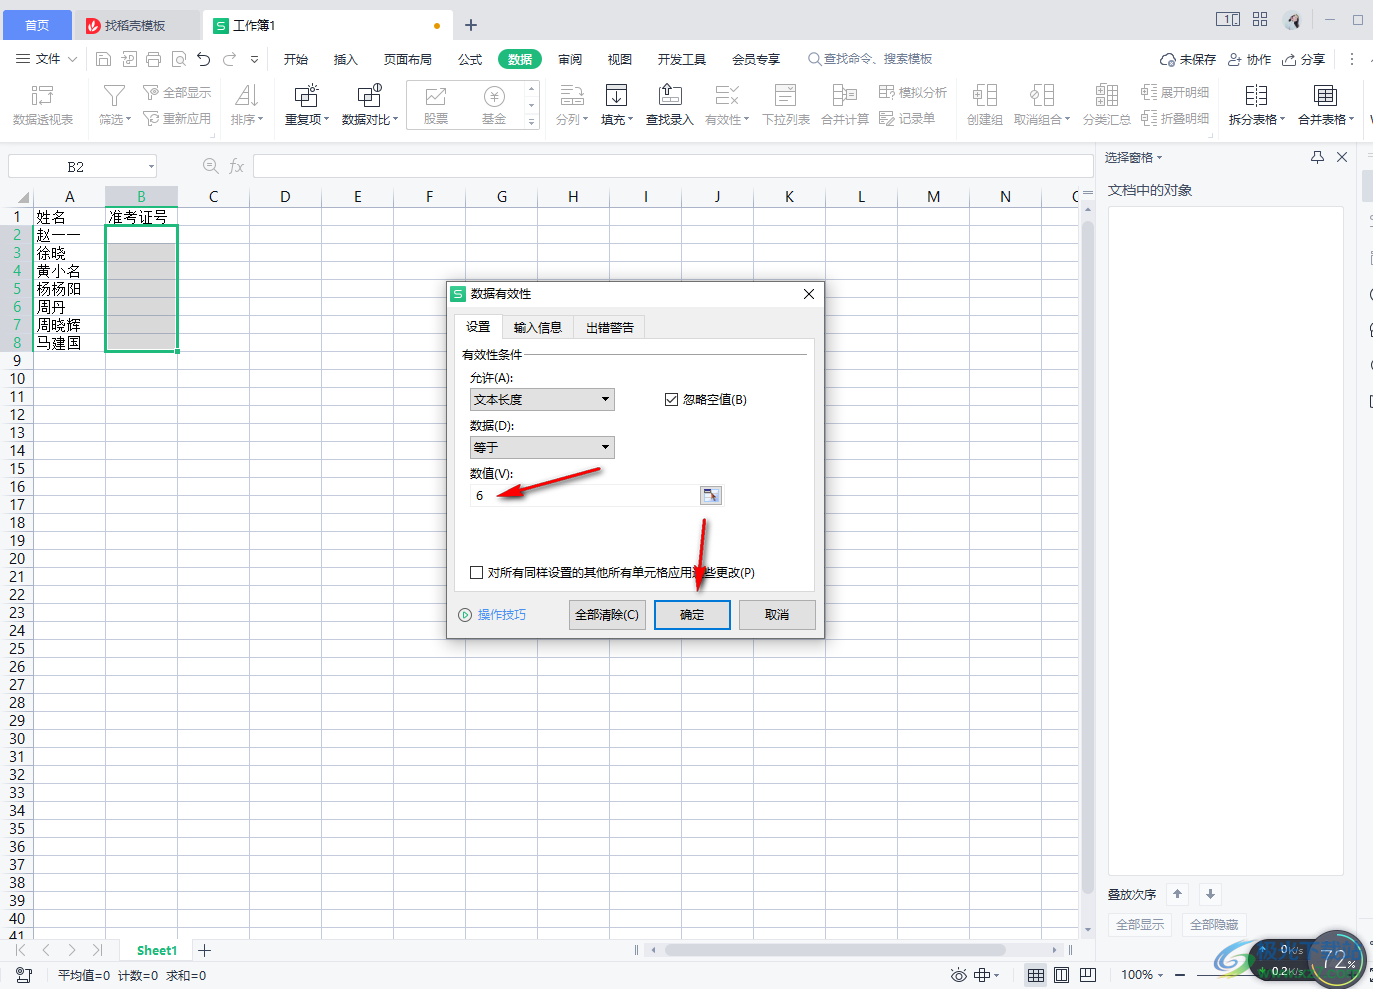The height and width of the screenshot is (989, 1373).
Task: Open 合并计算 consolidate tool
Action: [x=845, y=105]
